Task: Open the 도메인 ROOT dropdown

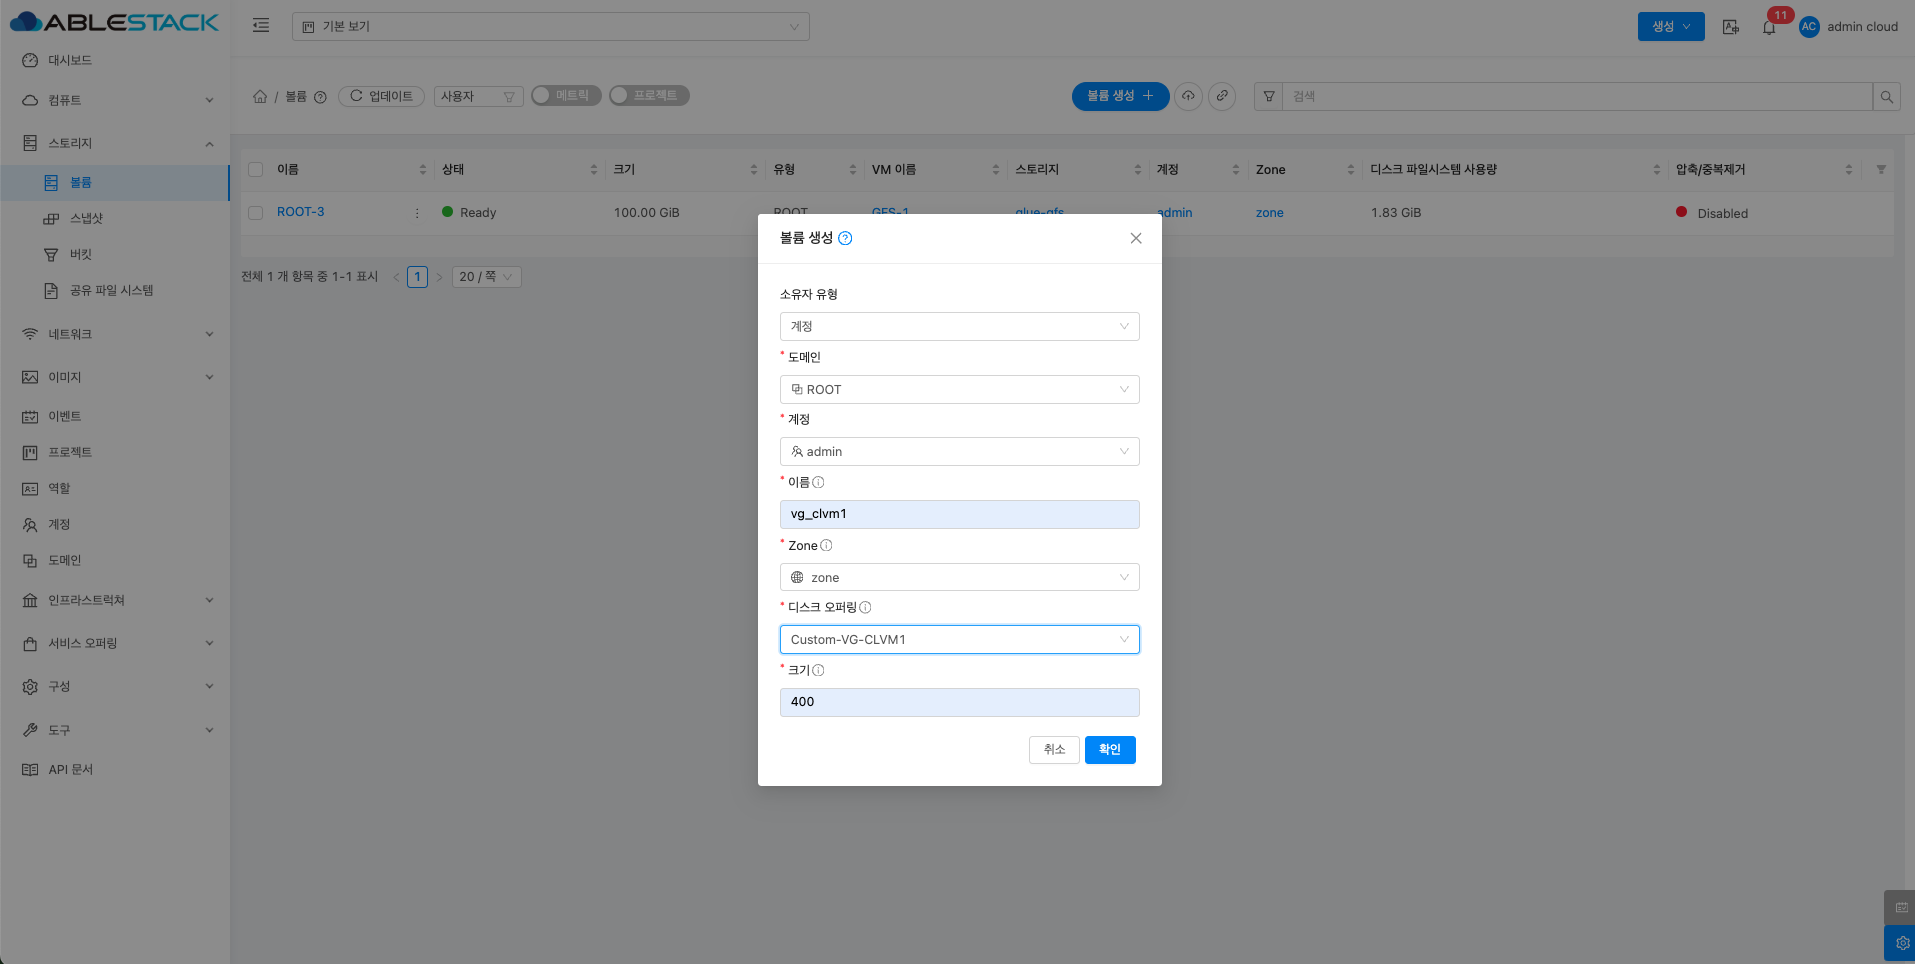Action: (958, 390)
